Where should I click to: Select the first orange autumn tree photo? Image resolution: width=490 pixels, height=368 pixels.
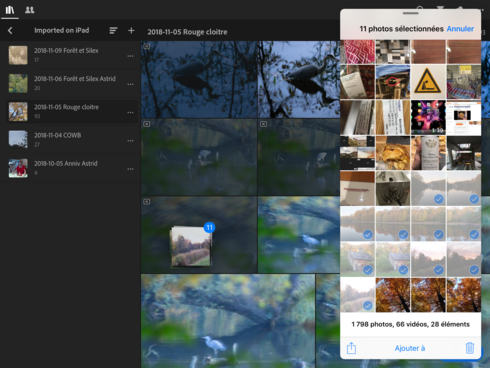click(x=393, y=295)
